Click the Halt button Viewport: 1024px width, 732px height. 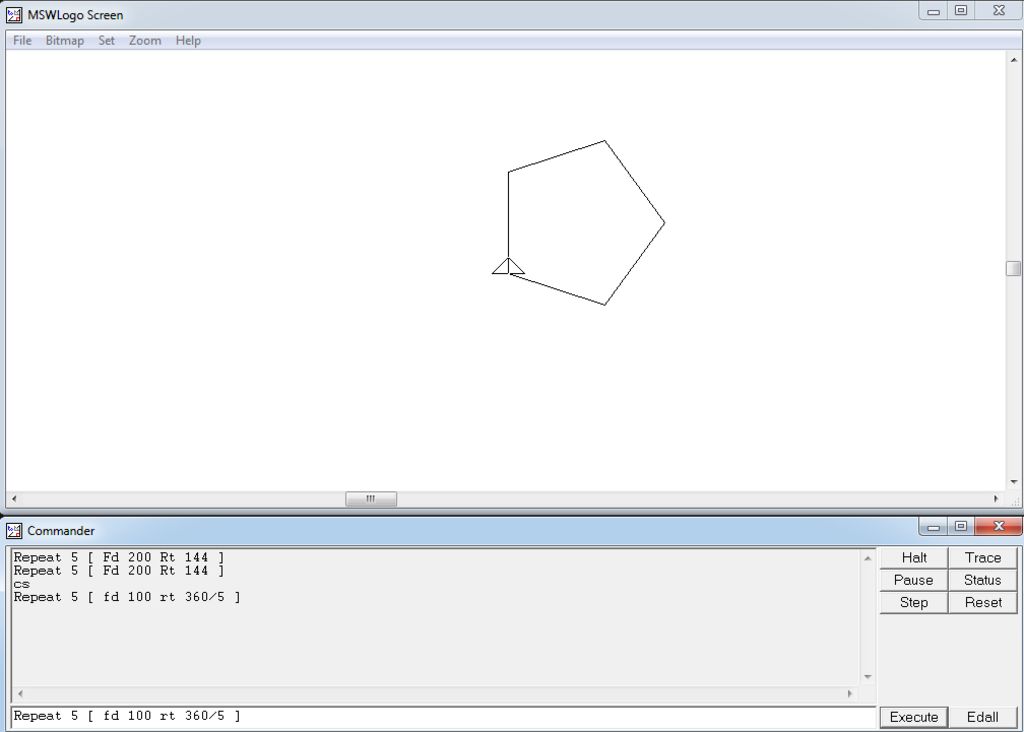(914, 558)
